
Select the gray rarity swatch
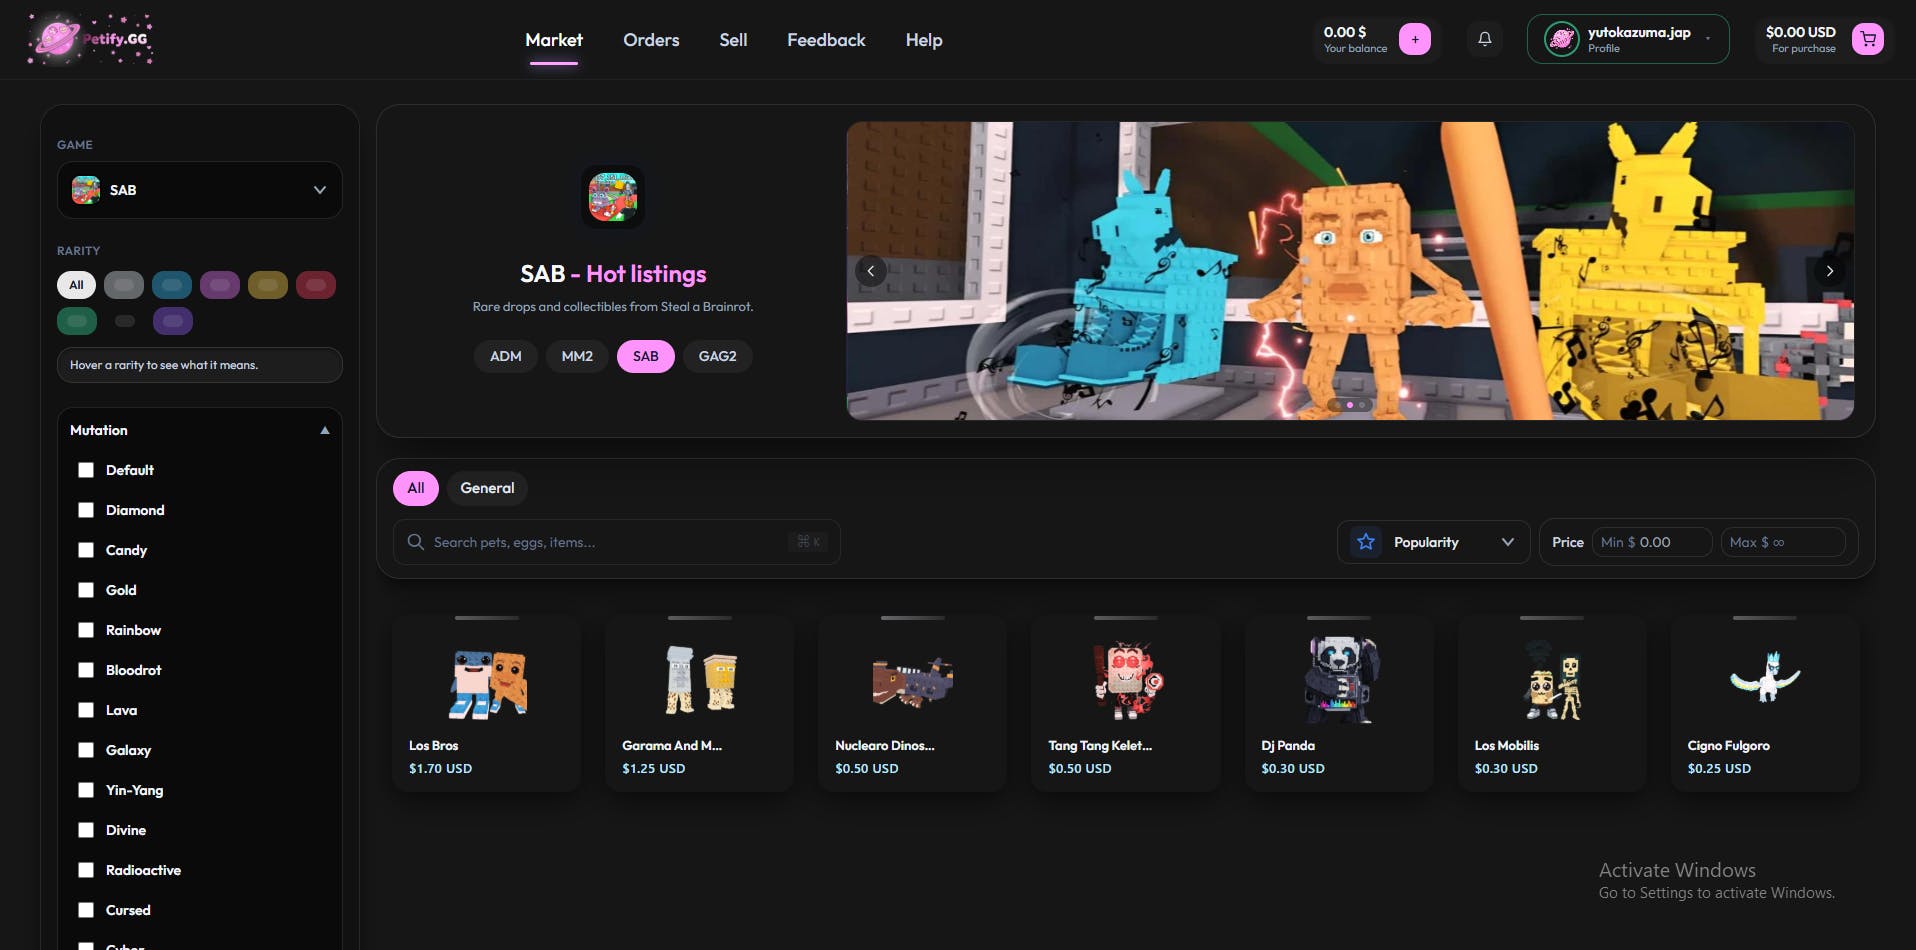point(124,285)
